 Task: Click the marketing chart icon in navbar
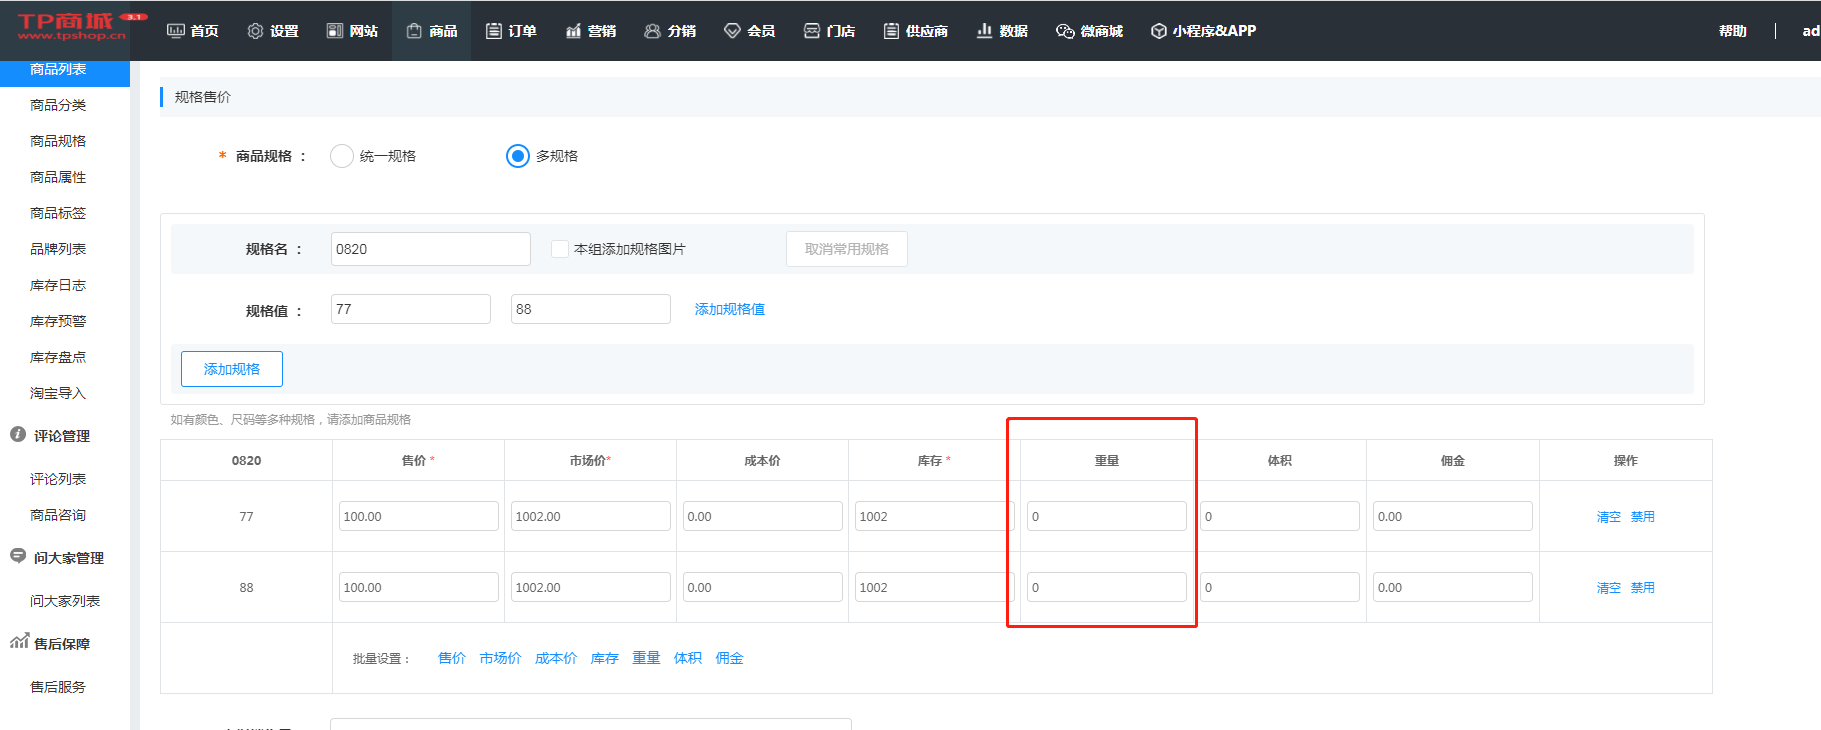[x=573, y=31]
